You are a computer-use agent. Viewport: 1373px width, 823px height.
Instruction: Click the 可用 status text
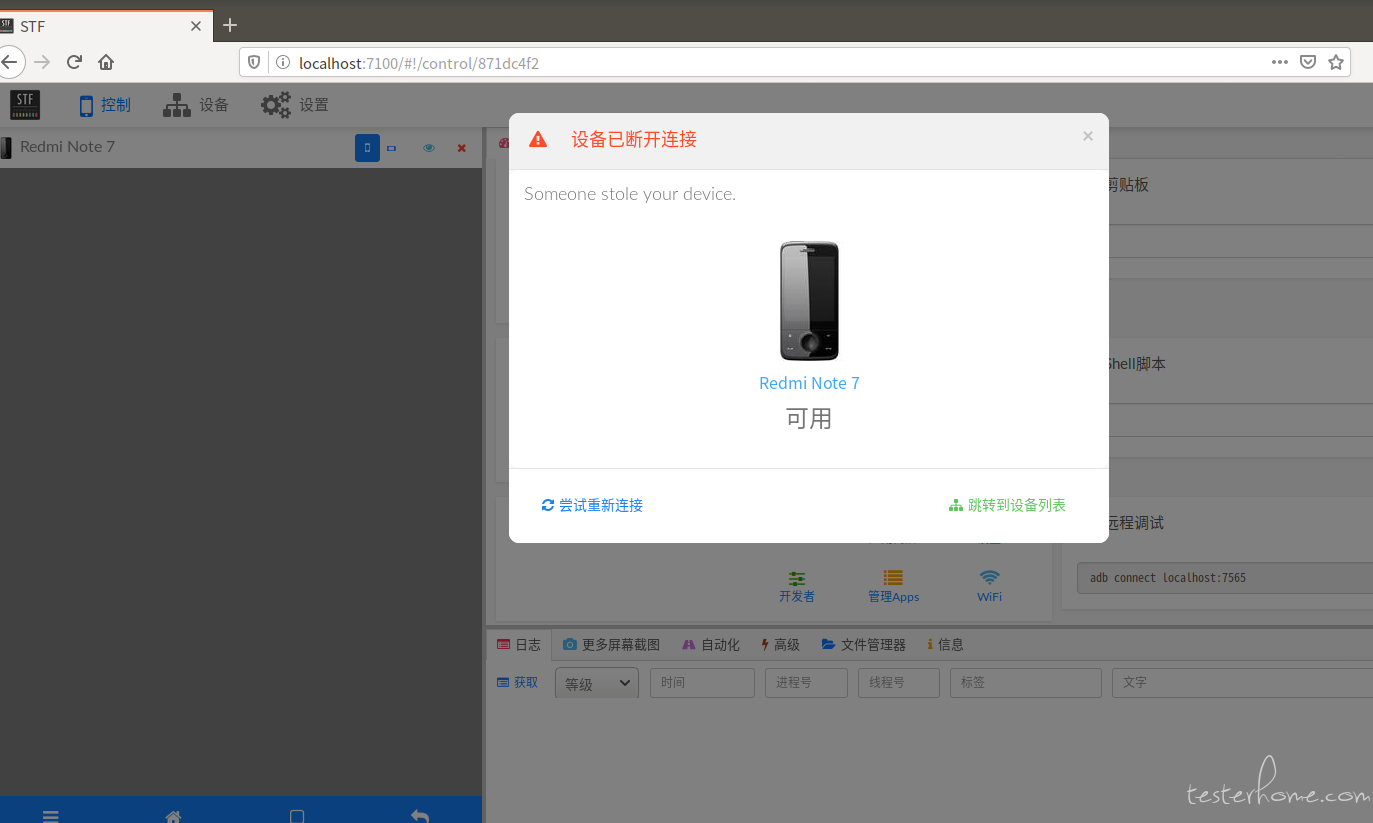809,419
